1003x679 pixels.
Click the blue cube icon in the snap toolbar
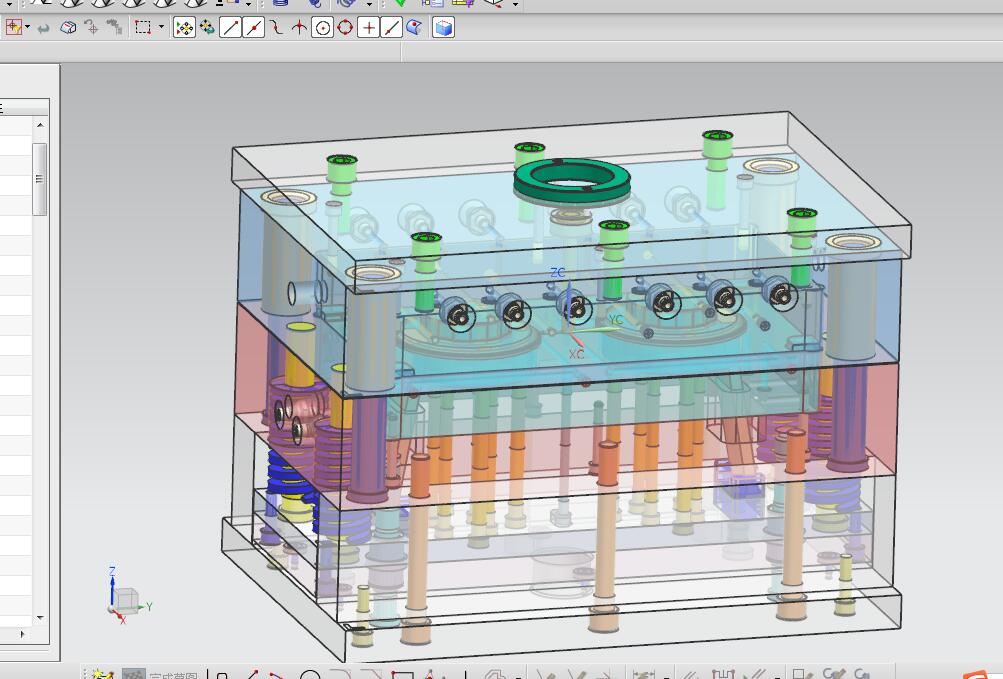(443, 28)
